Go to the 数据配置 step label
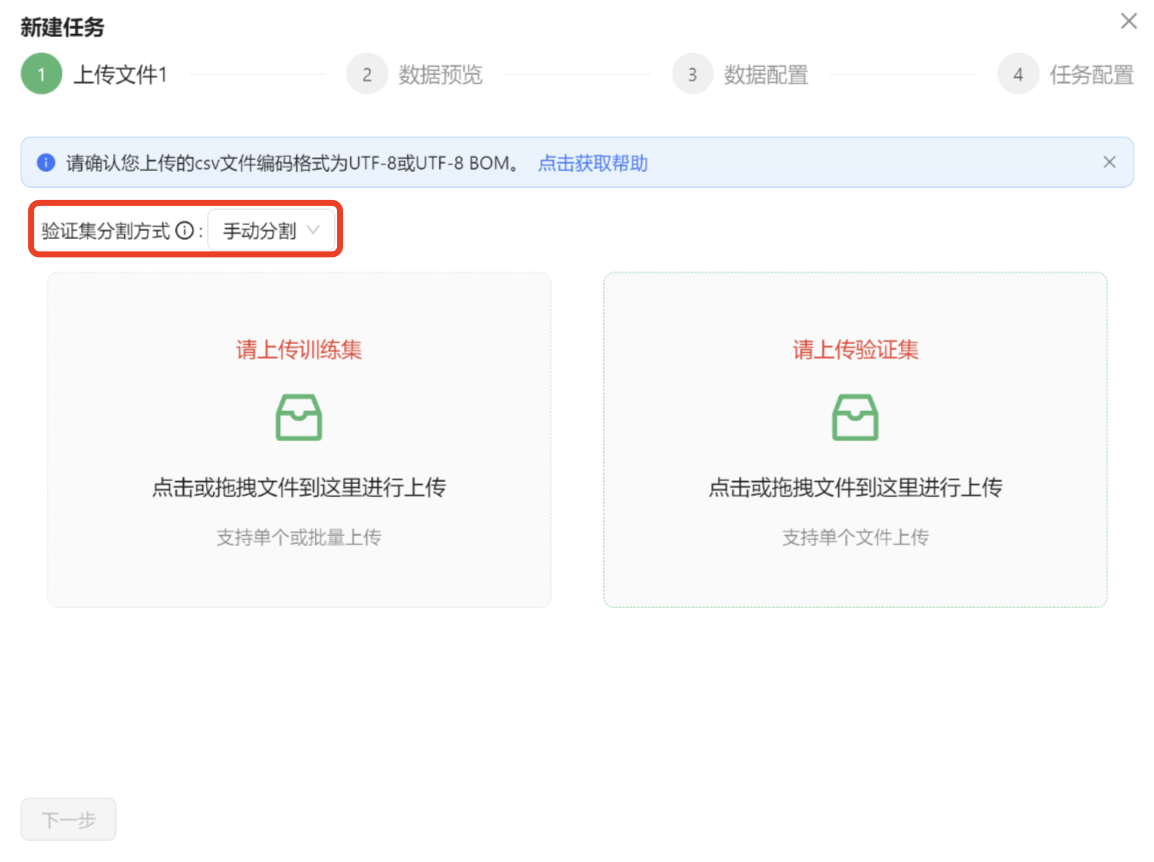1154x862 pixels. [766, 75]
